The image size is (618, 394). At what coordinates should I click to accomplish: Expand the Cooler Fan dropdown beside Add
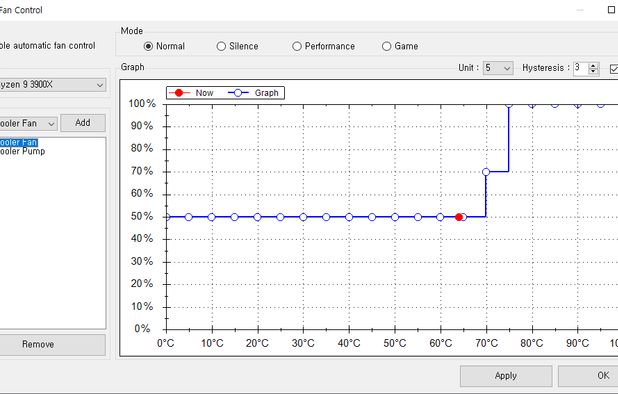[x=28, y=124]
